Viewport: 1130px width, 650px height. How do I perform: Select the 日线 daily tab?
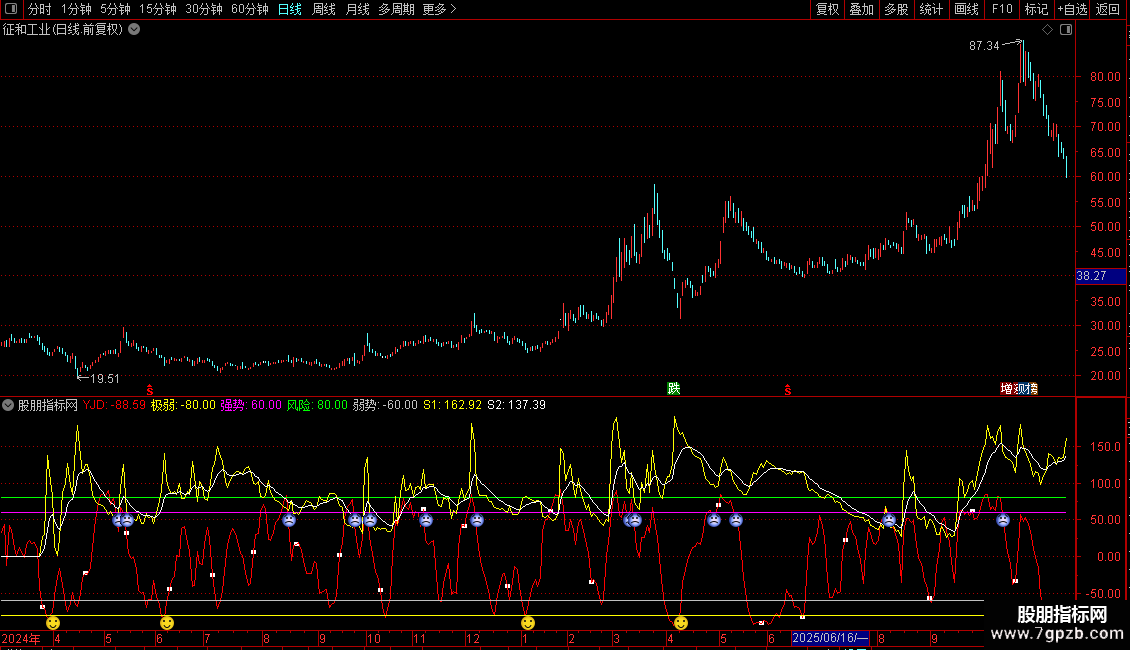tap(290, 9)
